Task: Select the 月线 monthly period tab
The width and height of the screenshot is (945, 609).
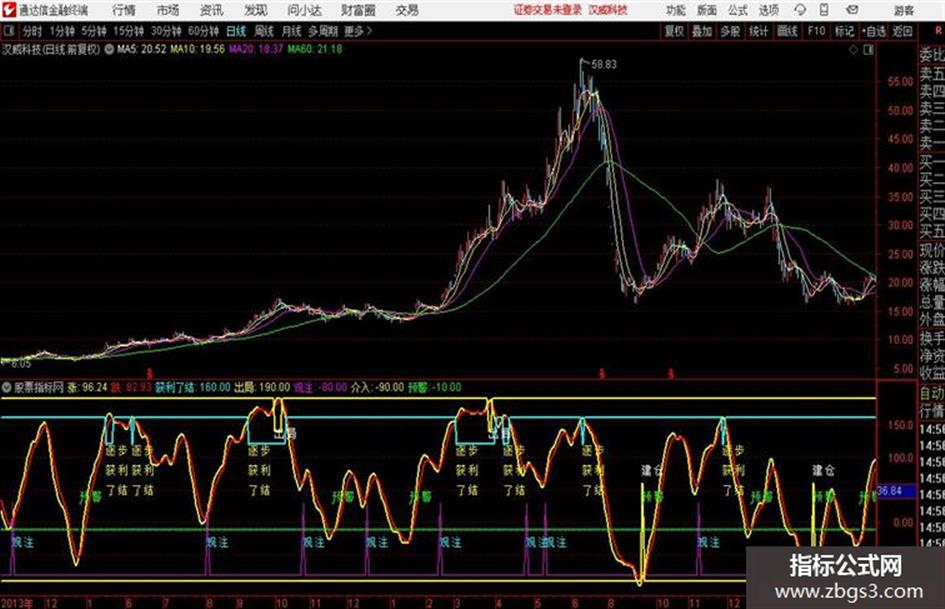Action: (x=291, y=31)
